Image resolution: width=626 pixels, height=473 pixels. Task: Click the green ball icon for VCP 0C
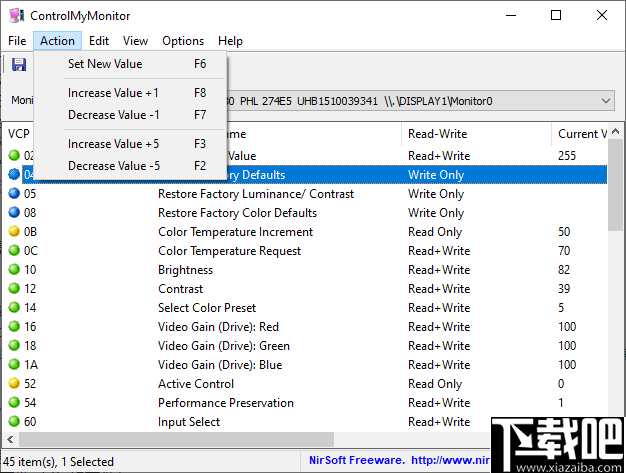(x=14, y=250)
